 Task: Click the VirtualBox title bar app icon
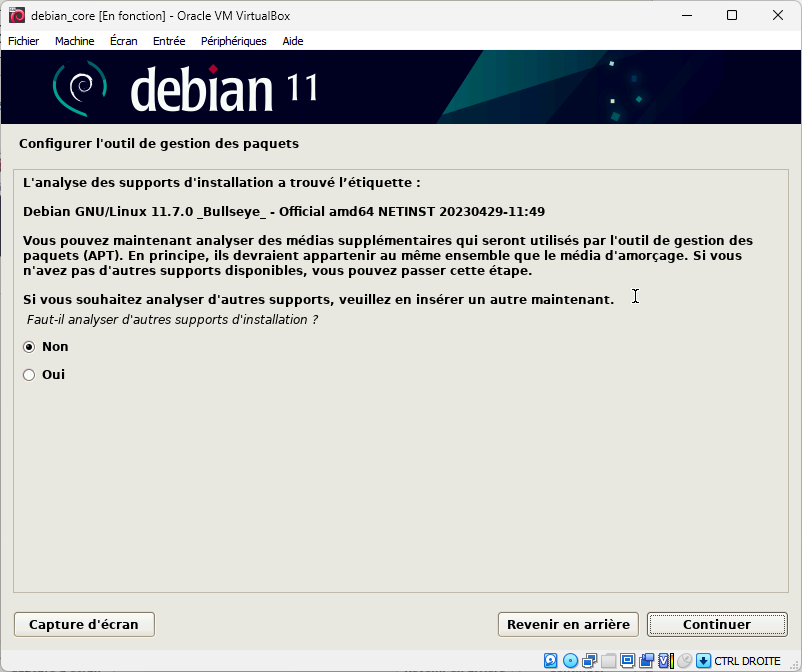[17, 15]
